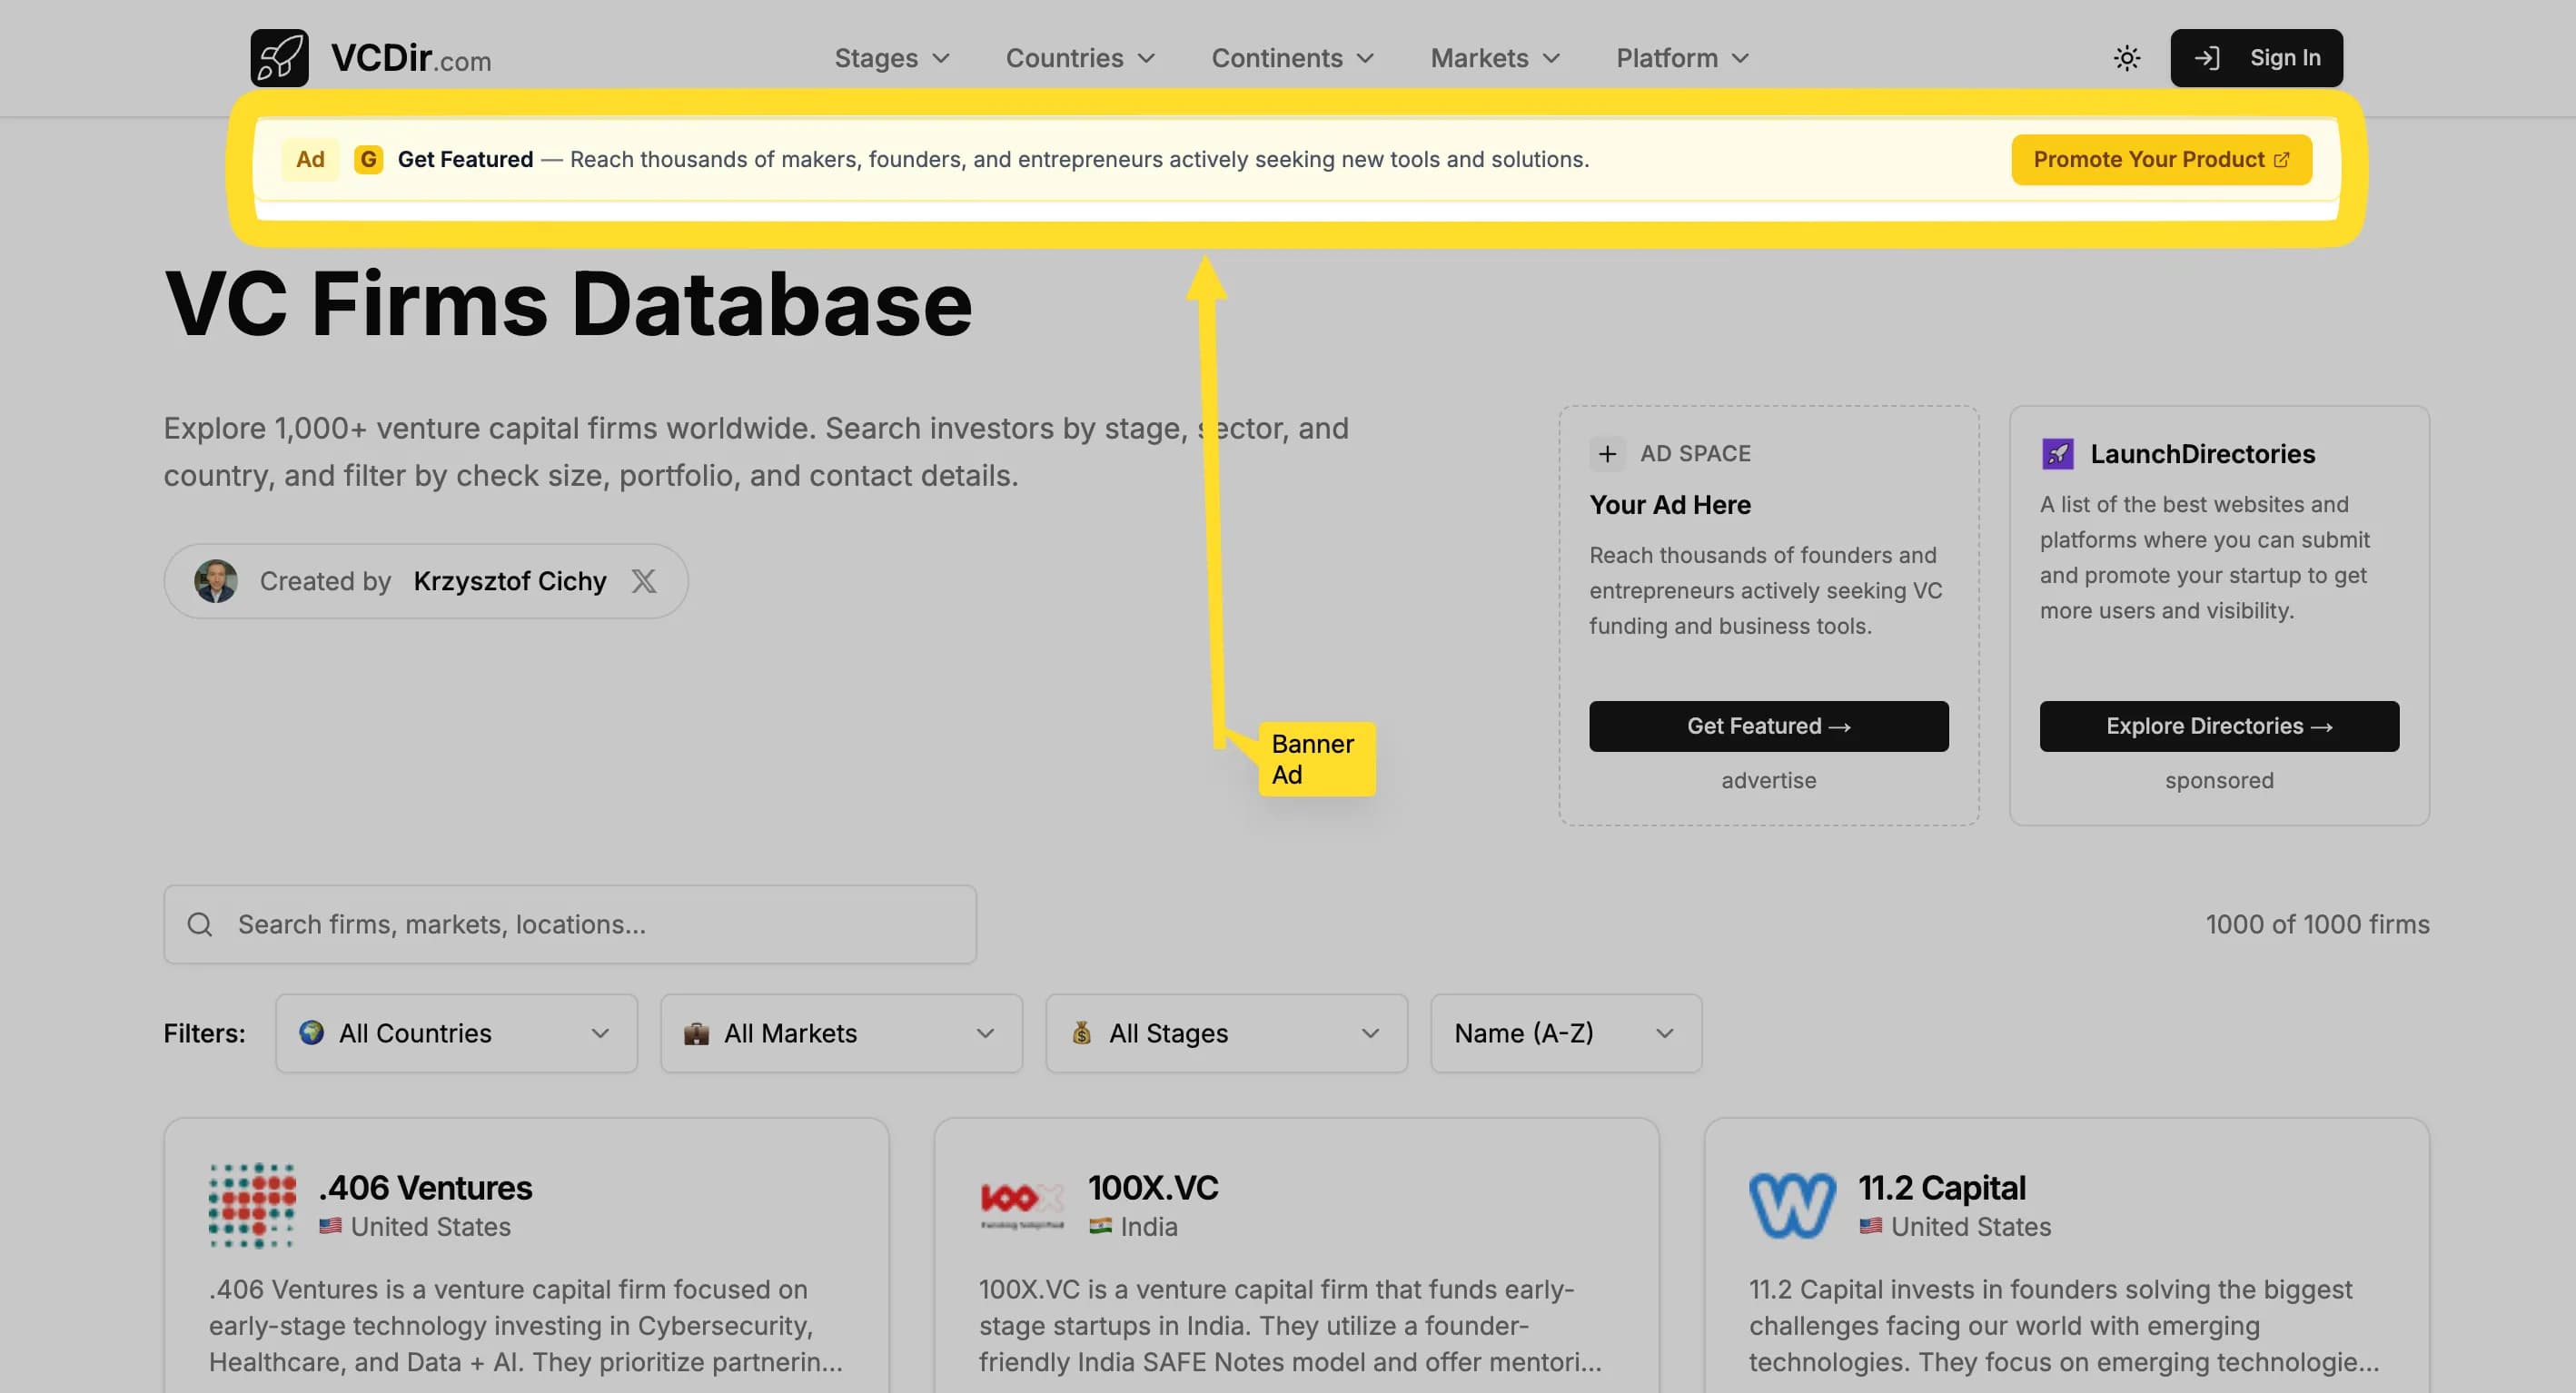Click inside the firms search input field

click(570, 924)
